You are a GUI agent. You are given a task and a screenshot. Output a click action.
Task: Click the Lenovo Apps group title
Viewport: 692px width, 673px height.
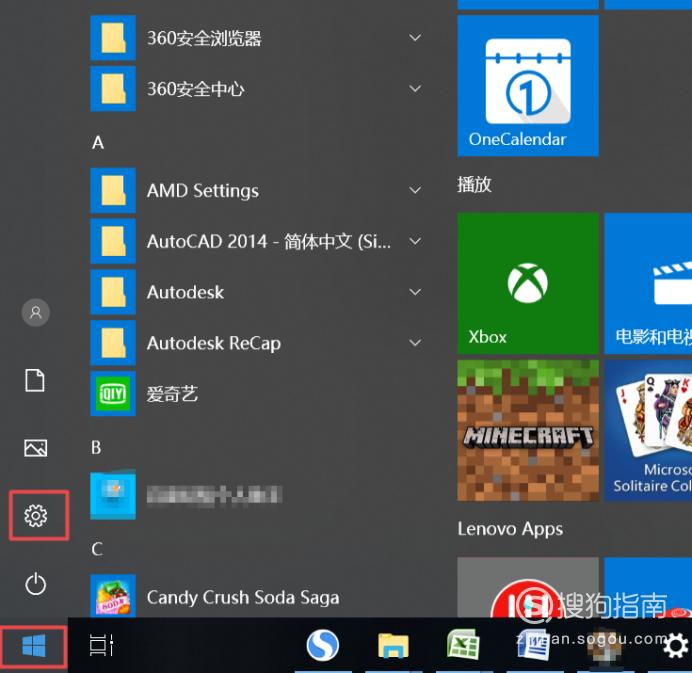(510, 529)
